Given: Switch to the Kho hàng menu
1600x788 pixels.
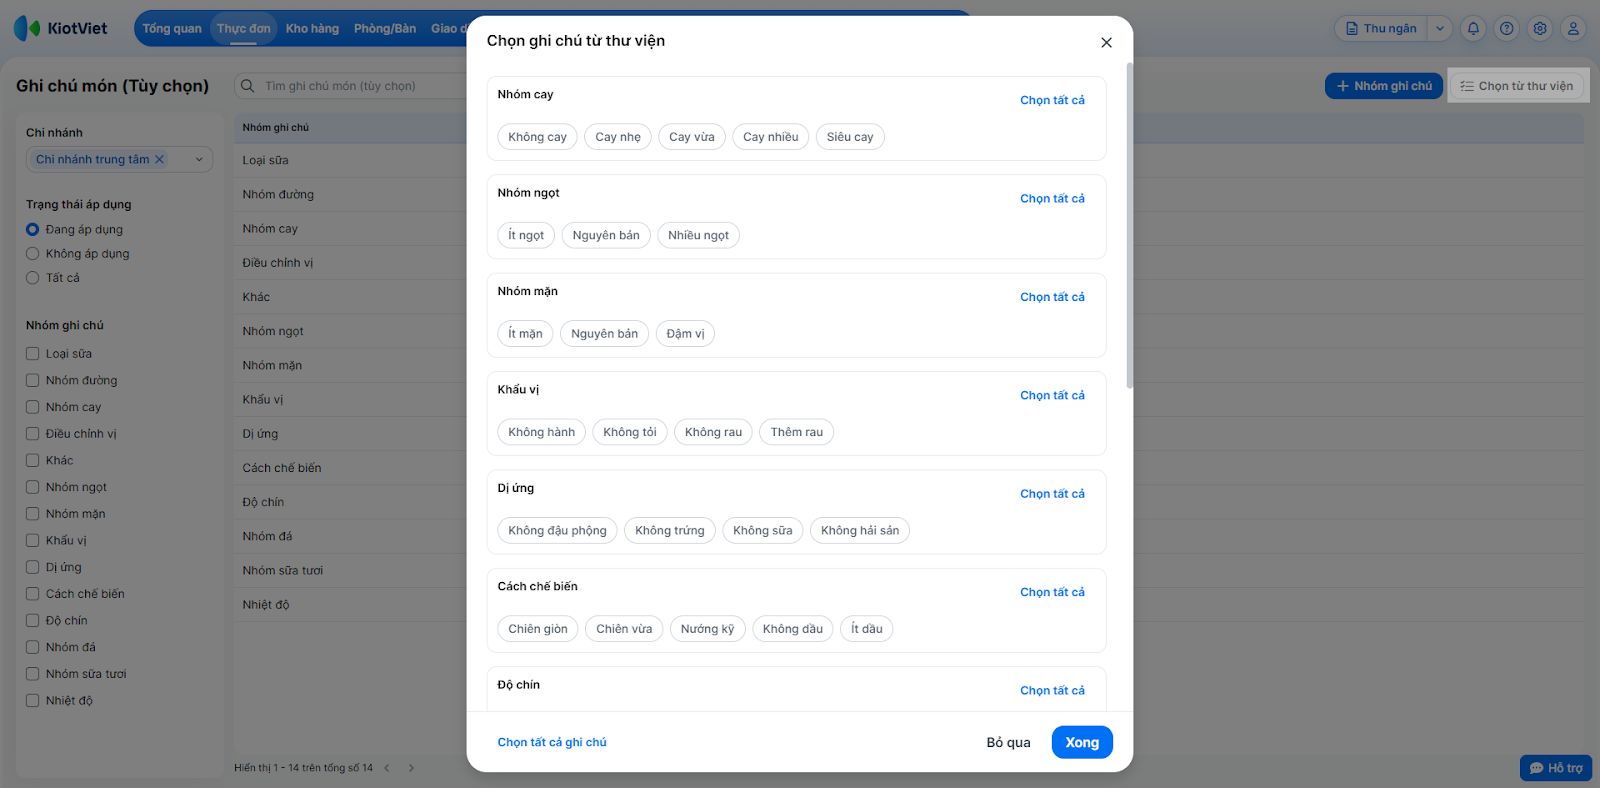Looking at the screenshot, I should [x=312, y=29].
